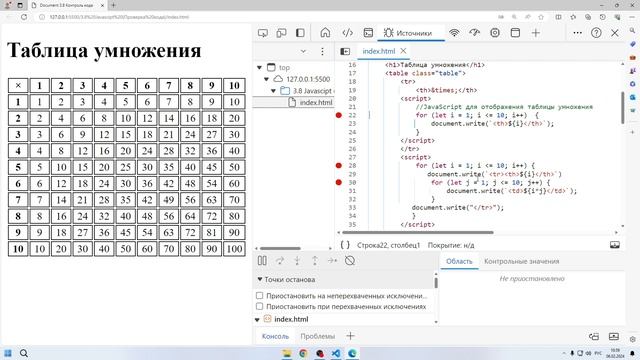The width and height of the screenshot is (640, 360).
Task: Open the Проблемы drawer tab
Action: coord(318,336)
